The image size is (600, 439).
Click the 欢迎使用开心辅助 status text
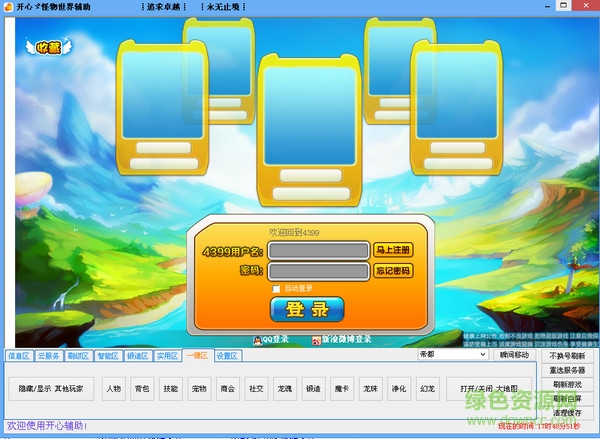[47, 426]
